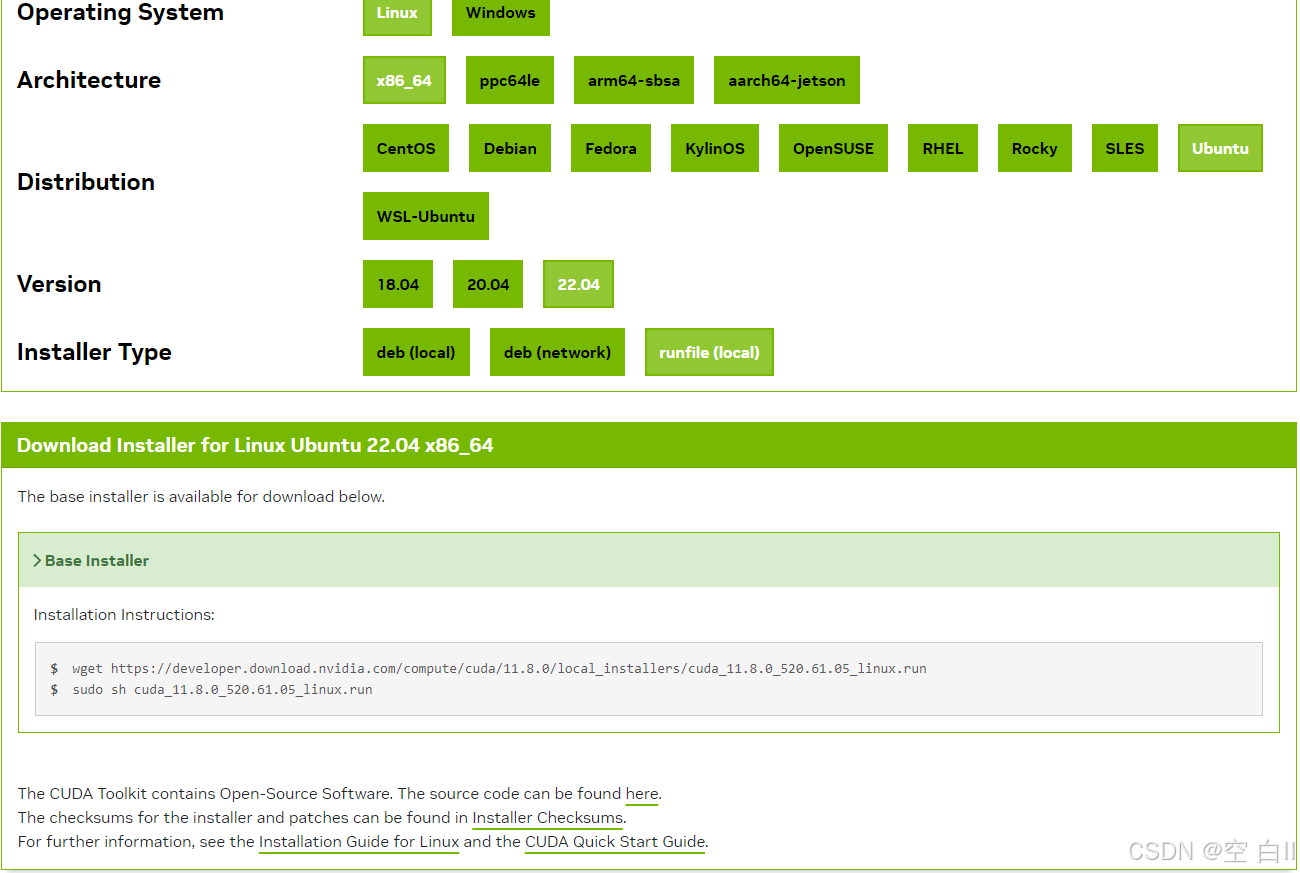The width and height of the screenshot is (1300, 873).
Task: Choose ppc64le architecture
Action: 510,80
